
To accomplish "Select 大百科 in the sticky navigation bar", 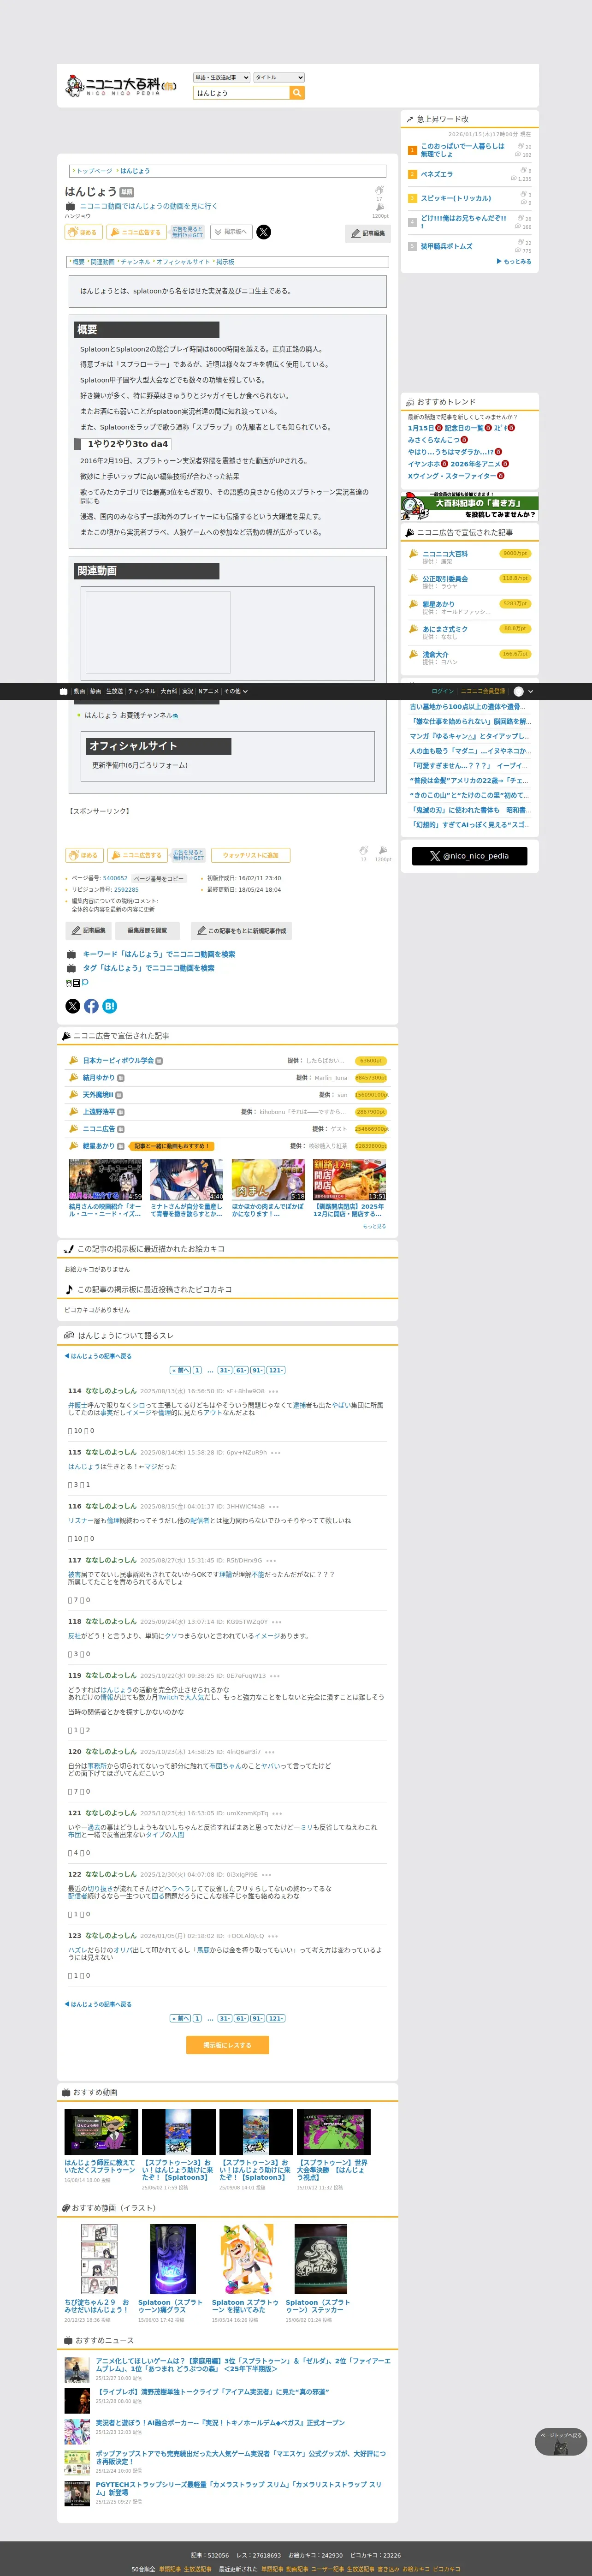I will (x=169, y=691).
